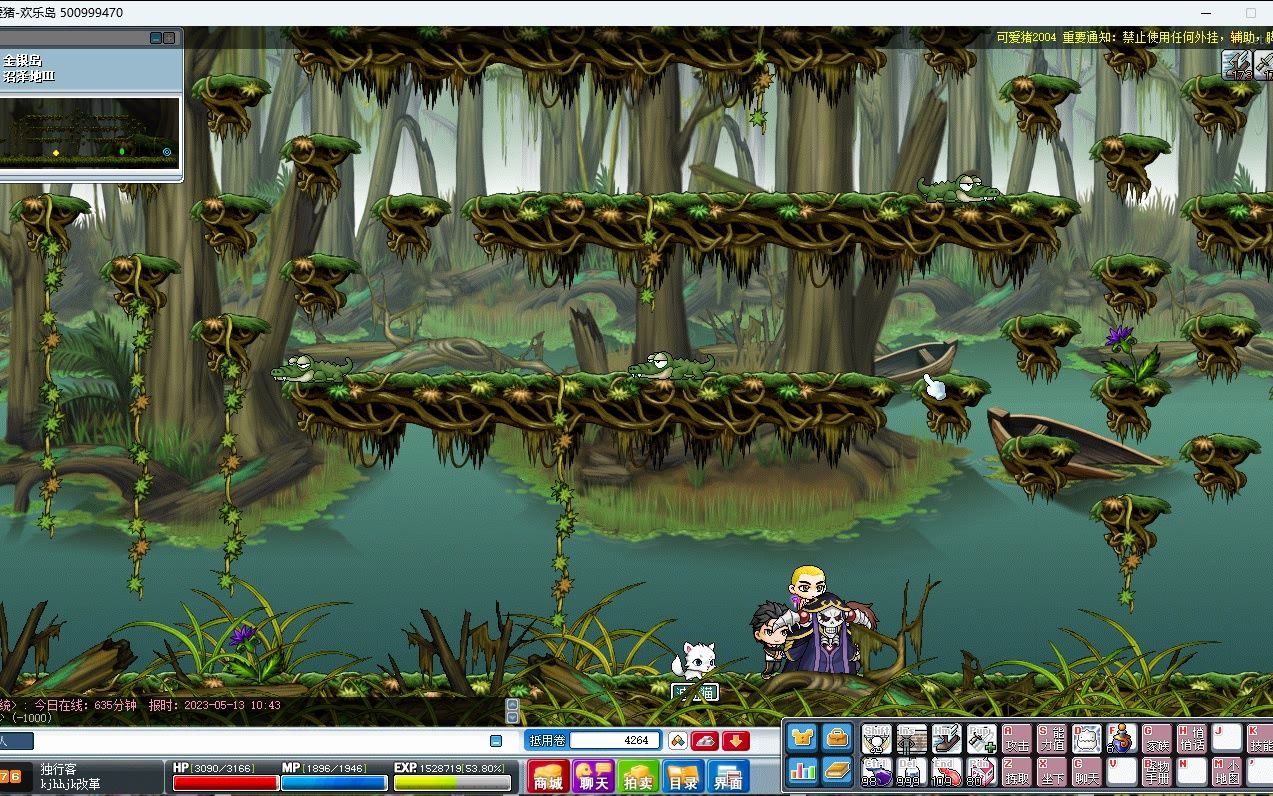This screenshot has width=1273, height=796.
Task: Use the Del quickslot item with 999 count
Action: [912, 771]
